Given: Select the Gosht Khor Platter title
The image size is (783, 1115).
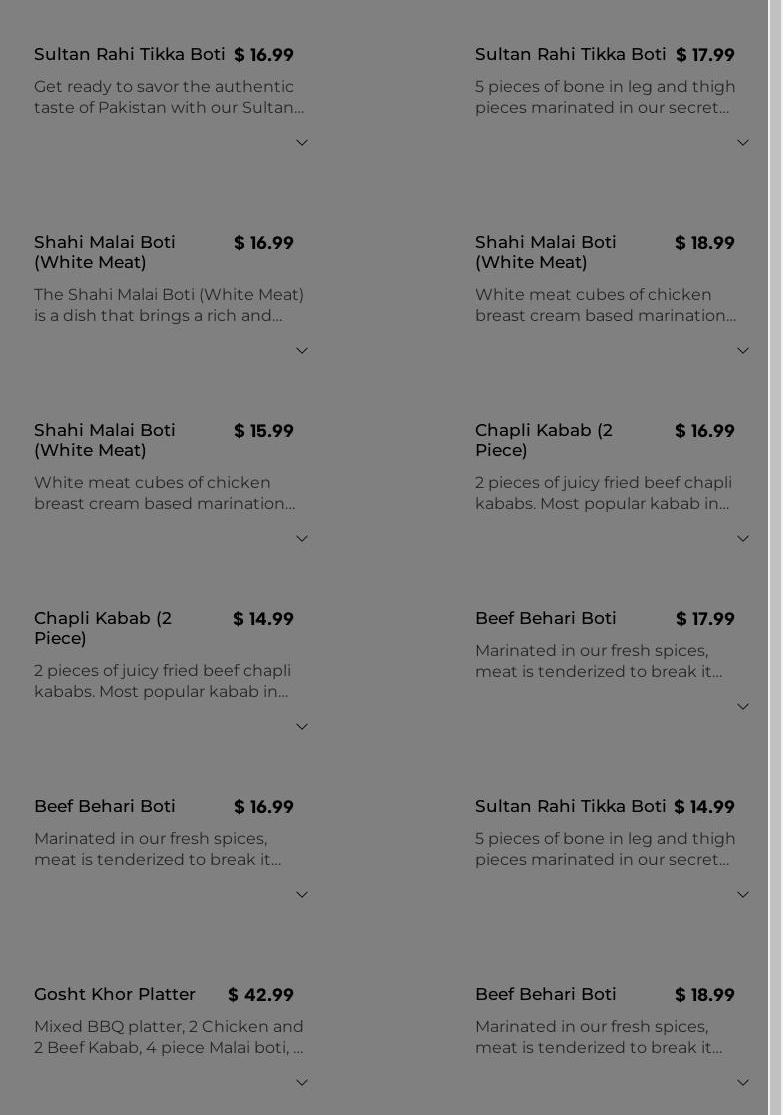Looking at the screenshot, I should (x=115, y=994).
